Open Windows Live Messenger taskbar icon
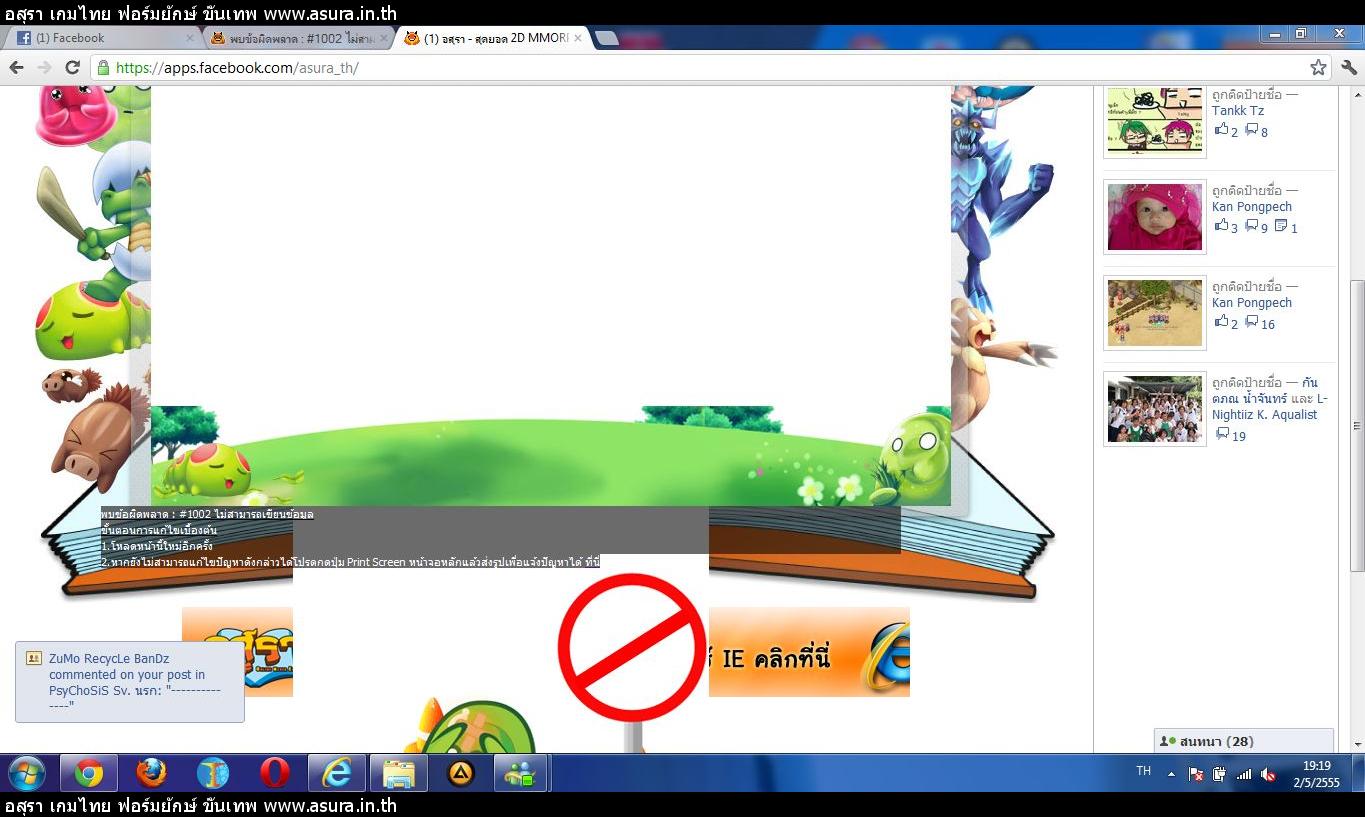1365x817 pixels. coord(521,773)
